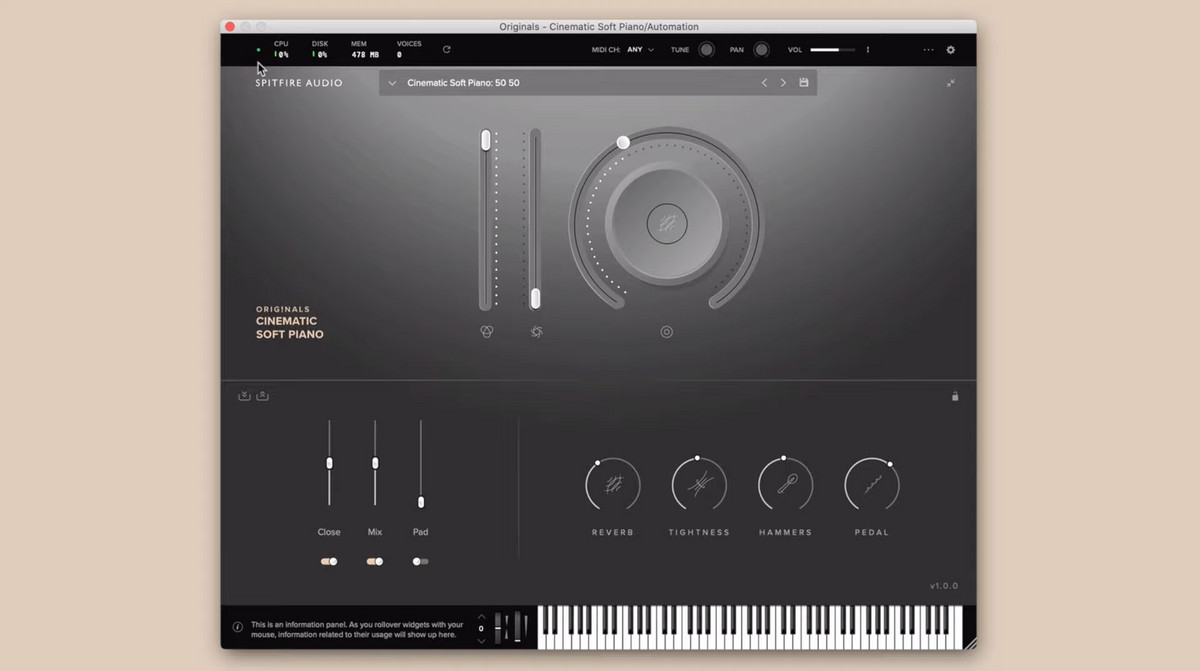Screen dimensions: 1200x671
Task: Go to the next preset
Action: click(x=783, y=83)
